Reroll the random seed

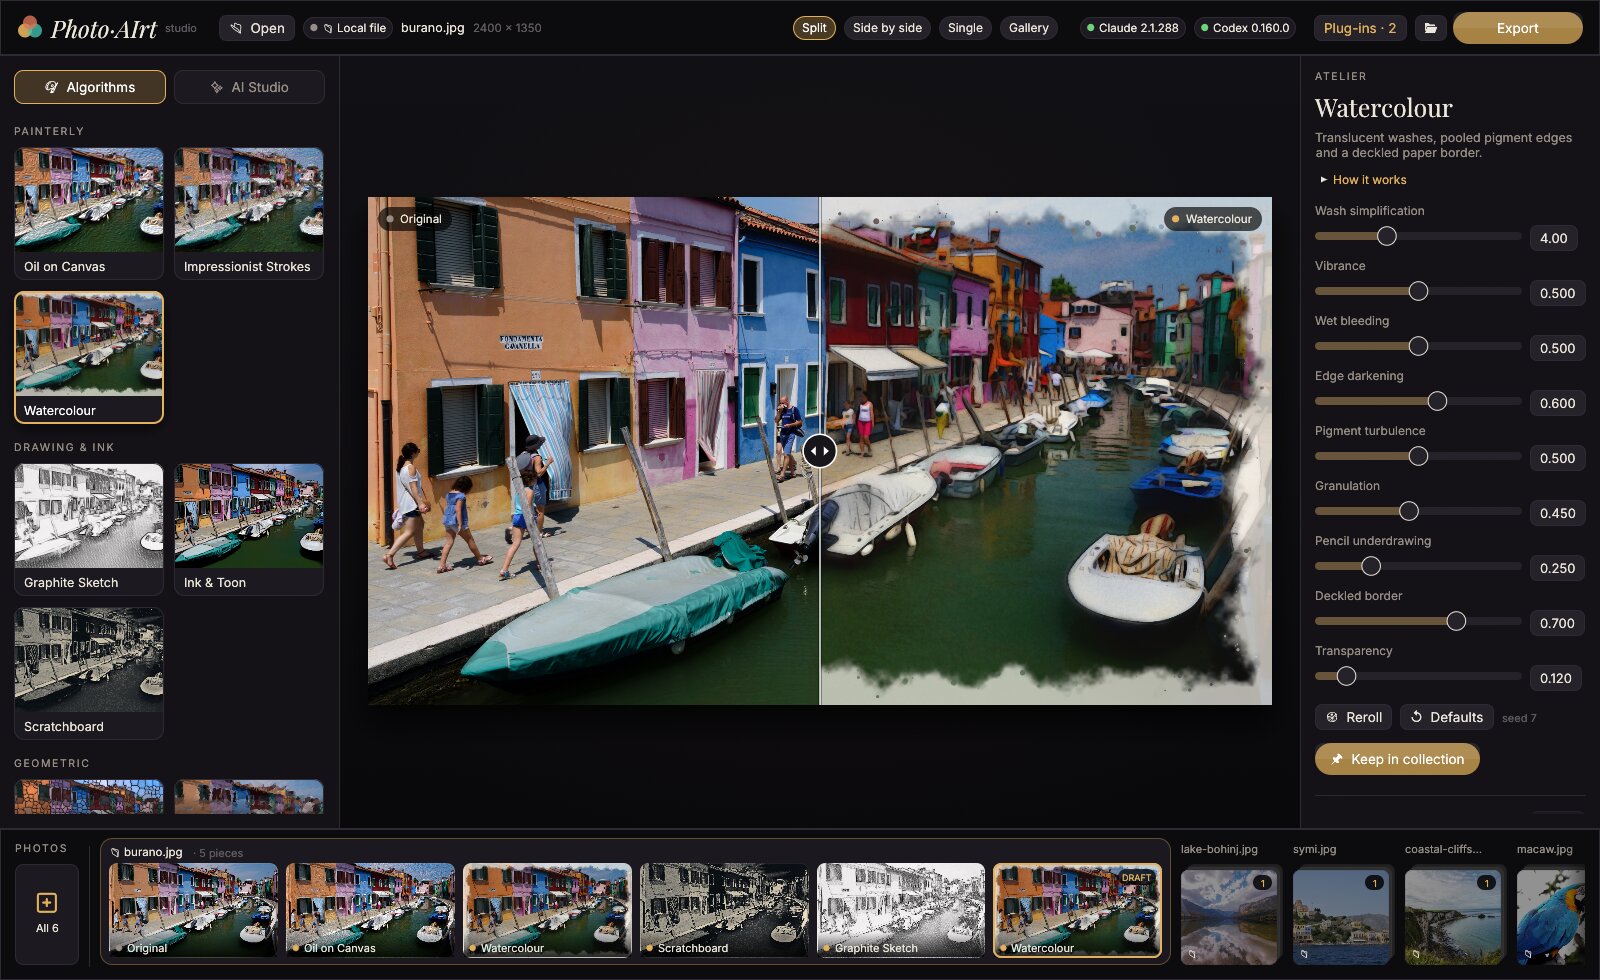pos(1353,717)
